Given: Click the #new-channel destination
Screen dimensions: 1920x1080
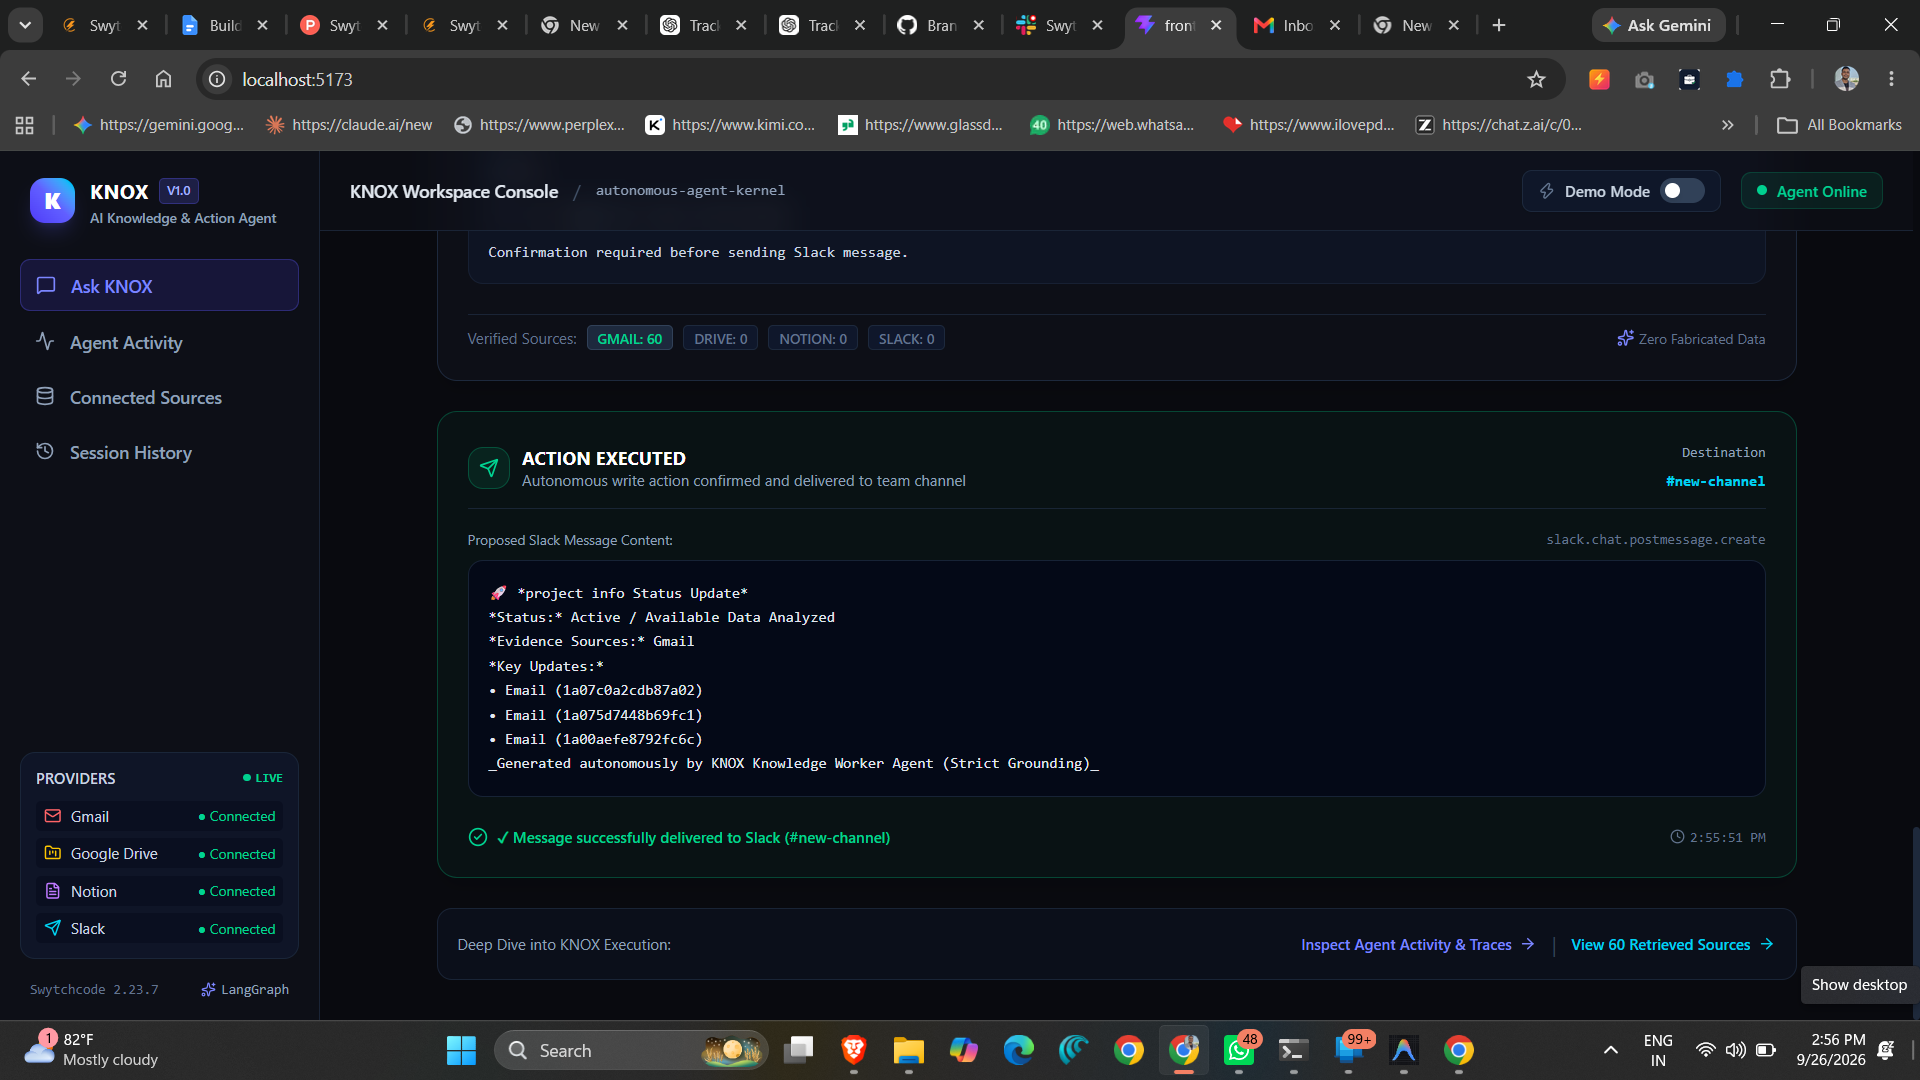Looking at the screenshot, I should [1715, 481].
